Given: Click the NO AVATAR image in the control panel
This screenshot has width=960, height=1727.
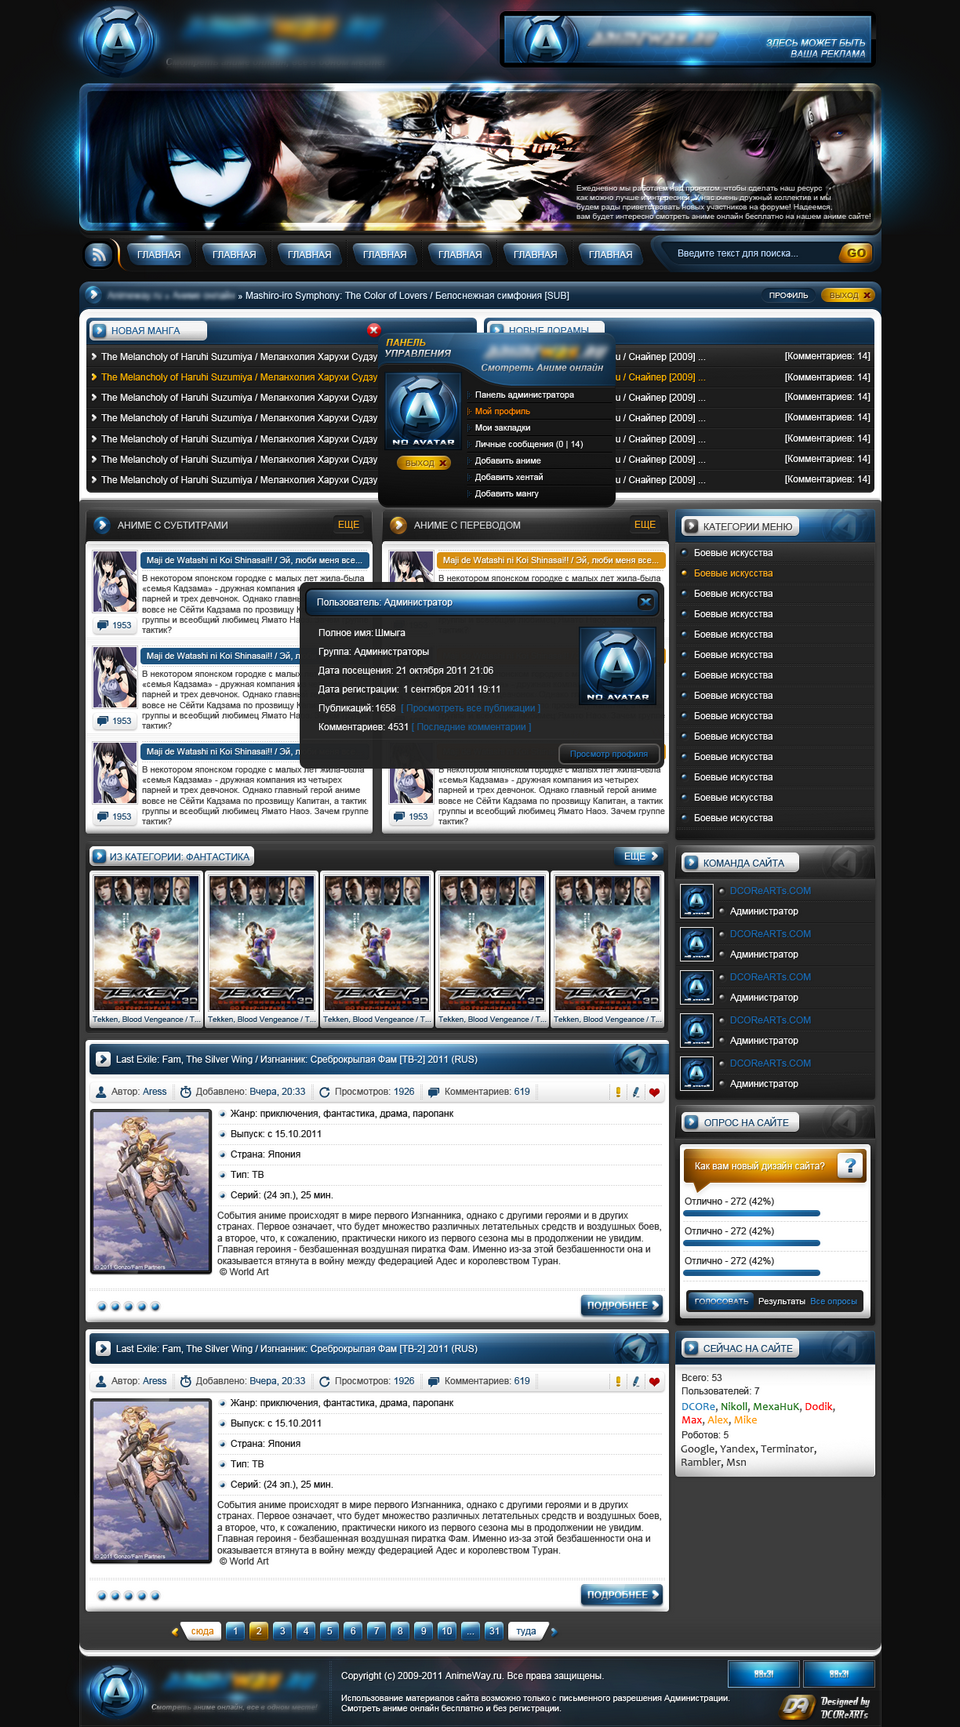Looking at the screenshot, I should coord(422,411).
